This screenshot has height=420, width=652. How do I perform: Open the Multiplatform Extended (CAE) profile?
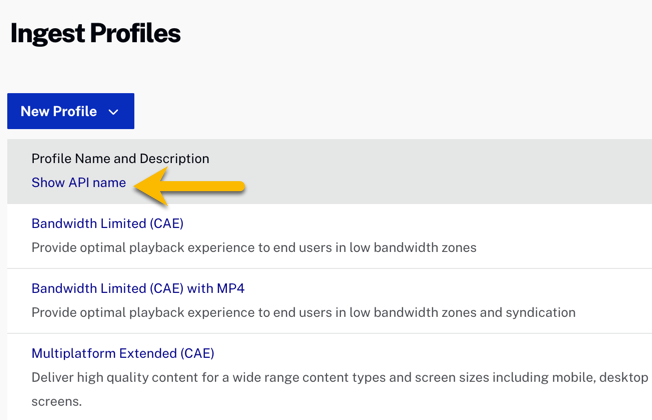click(122, 353)
